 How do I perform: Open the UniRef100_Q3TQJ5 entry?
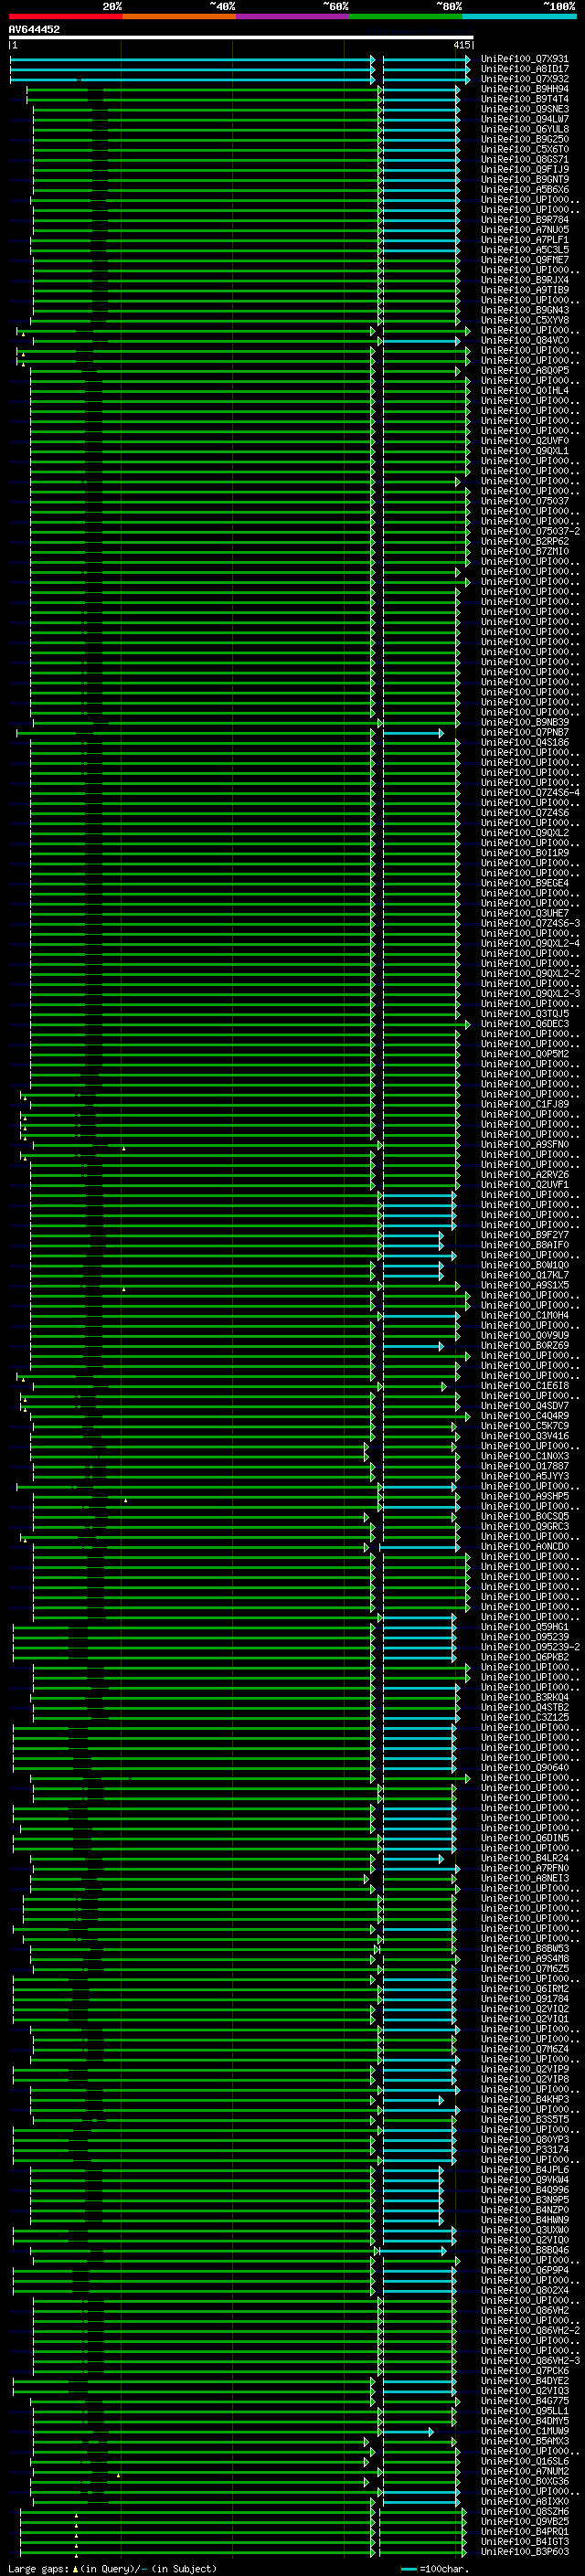525,1014
